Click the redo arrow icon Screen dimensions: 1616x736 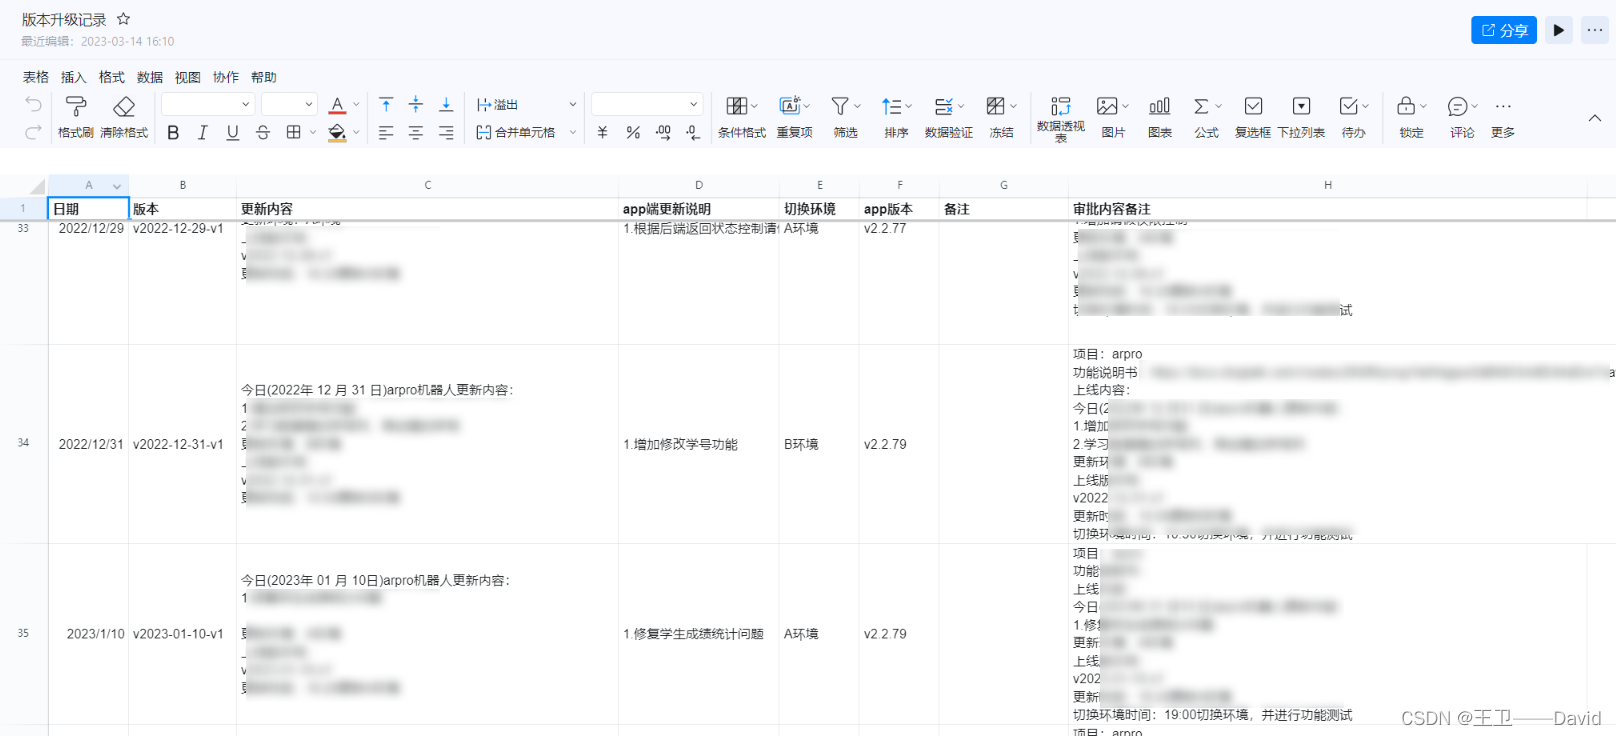point(33,132)
